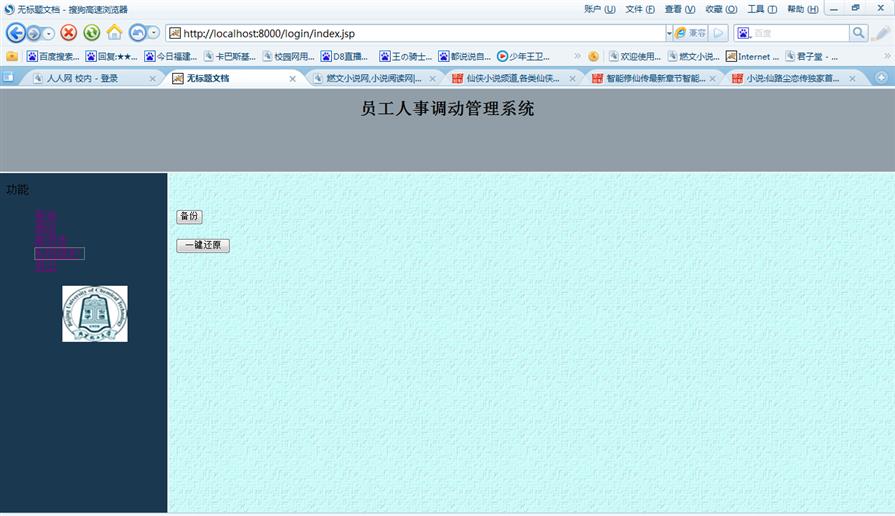Expand the far-right bookmarks overflow chevron

coord(887,56)
